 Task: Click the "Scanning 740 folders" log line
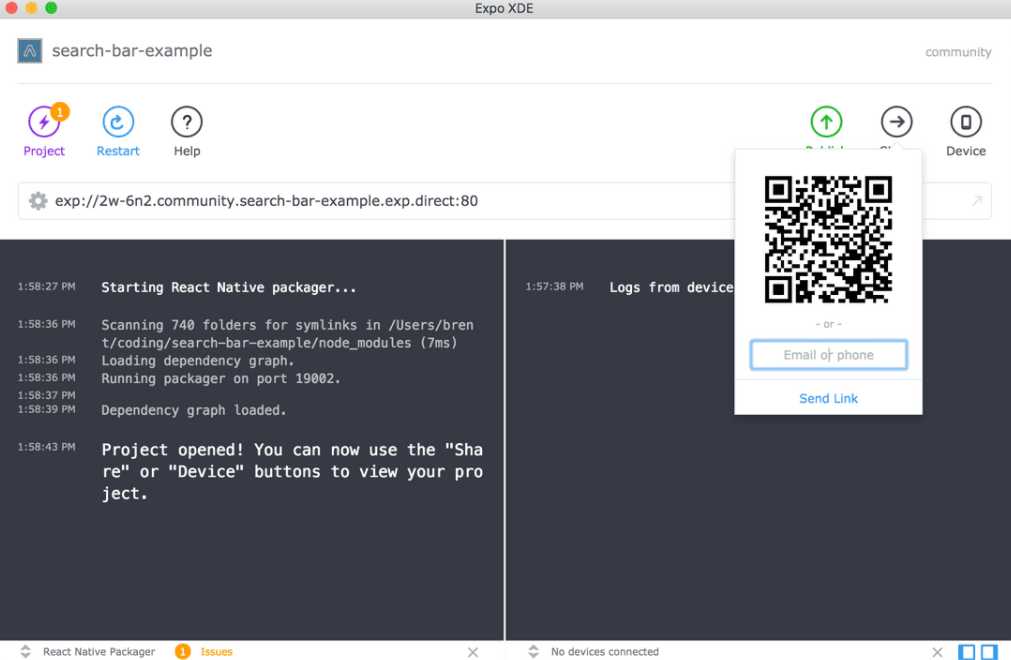click(x=288, y=334)
